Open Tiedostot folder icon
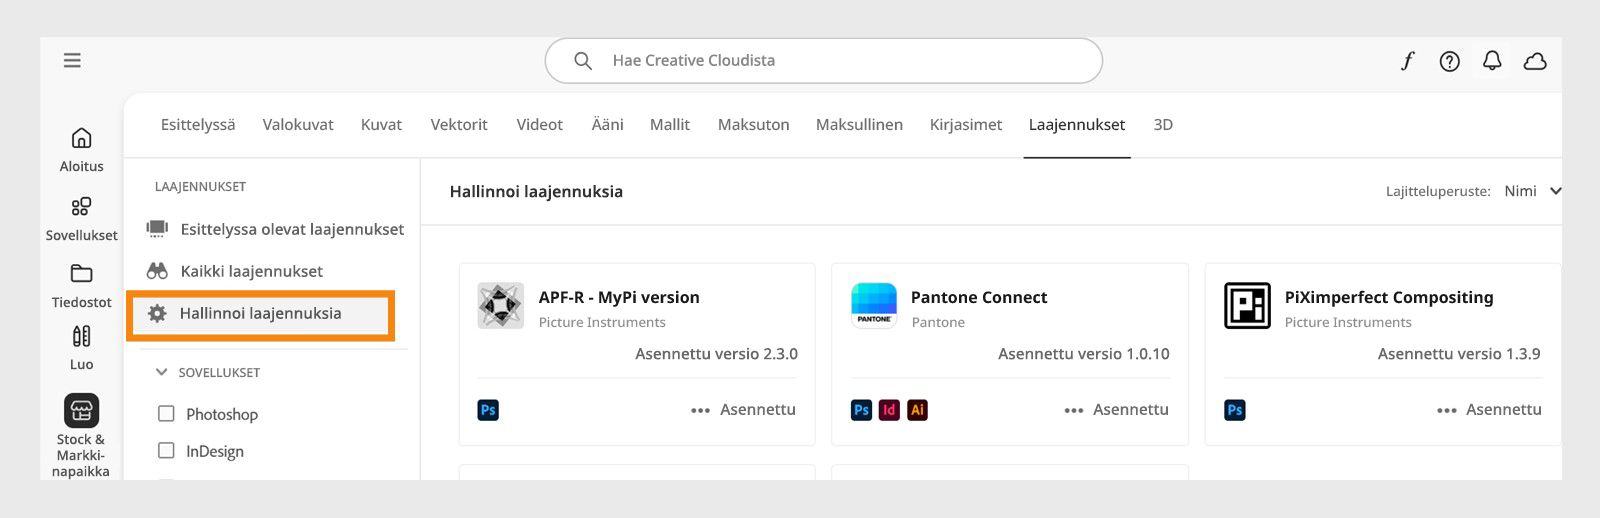 click(82, 273)
